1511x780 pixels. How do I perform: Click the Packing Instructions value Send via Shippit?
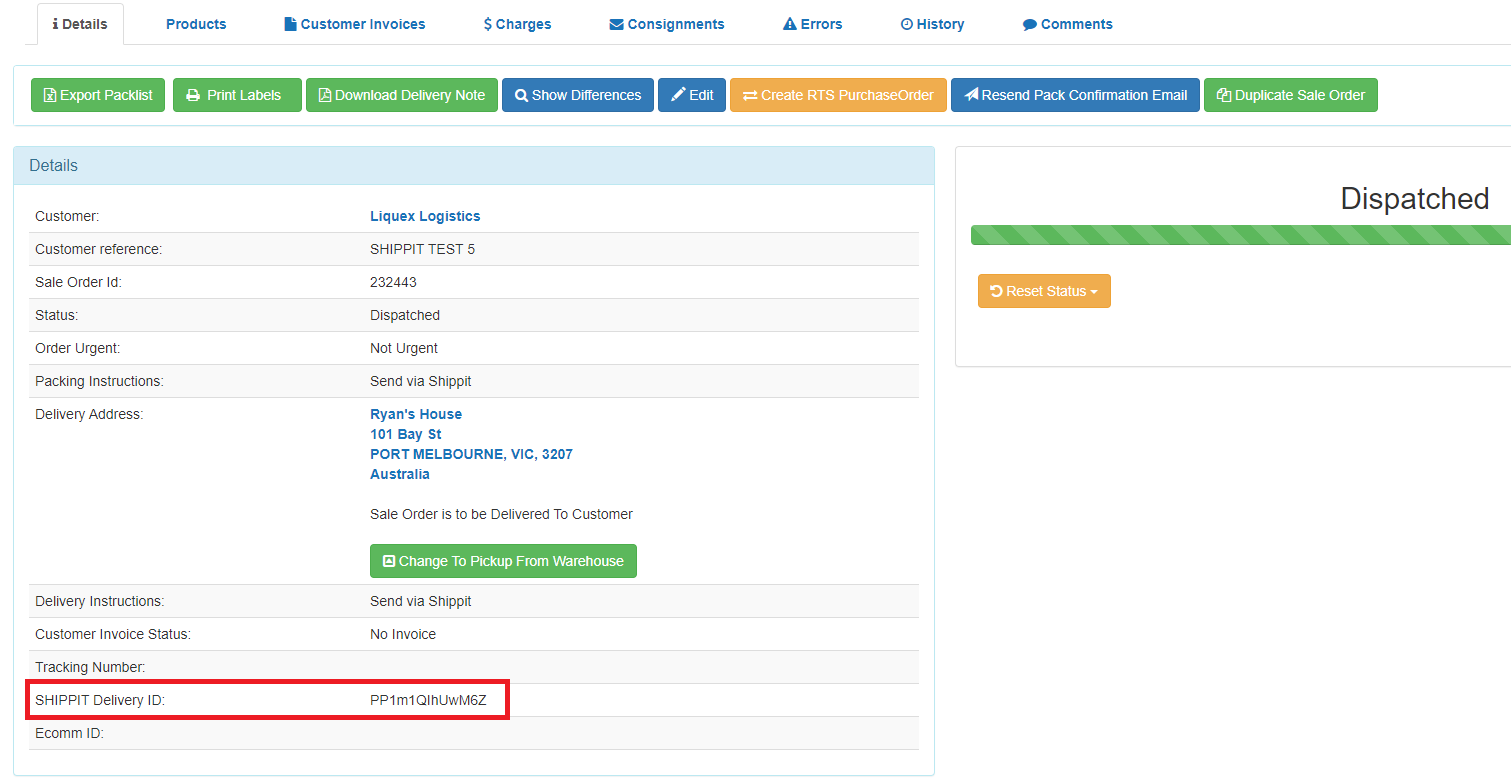tap(421, 381)
